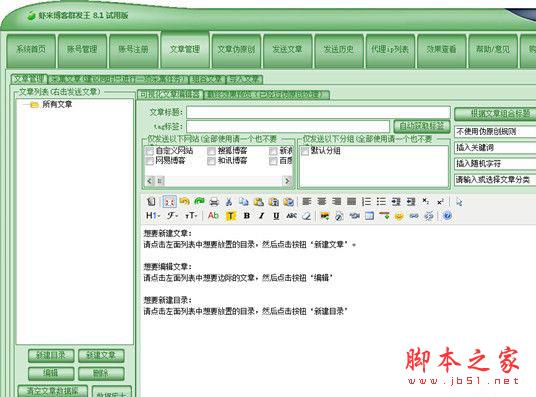Click the orange undo arrow icon
Image resolution: width=536 pixels, height=397 pixels.
pyautogui.click(x=185, y=201)
